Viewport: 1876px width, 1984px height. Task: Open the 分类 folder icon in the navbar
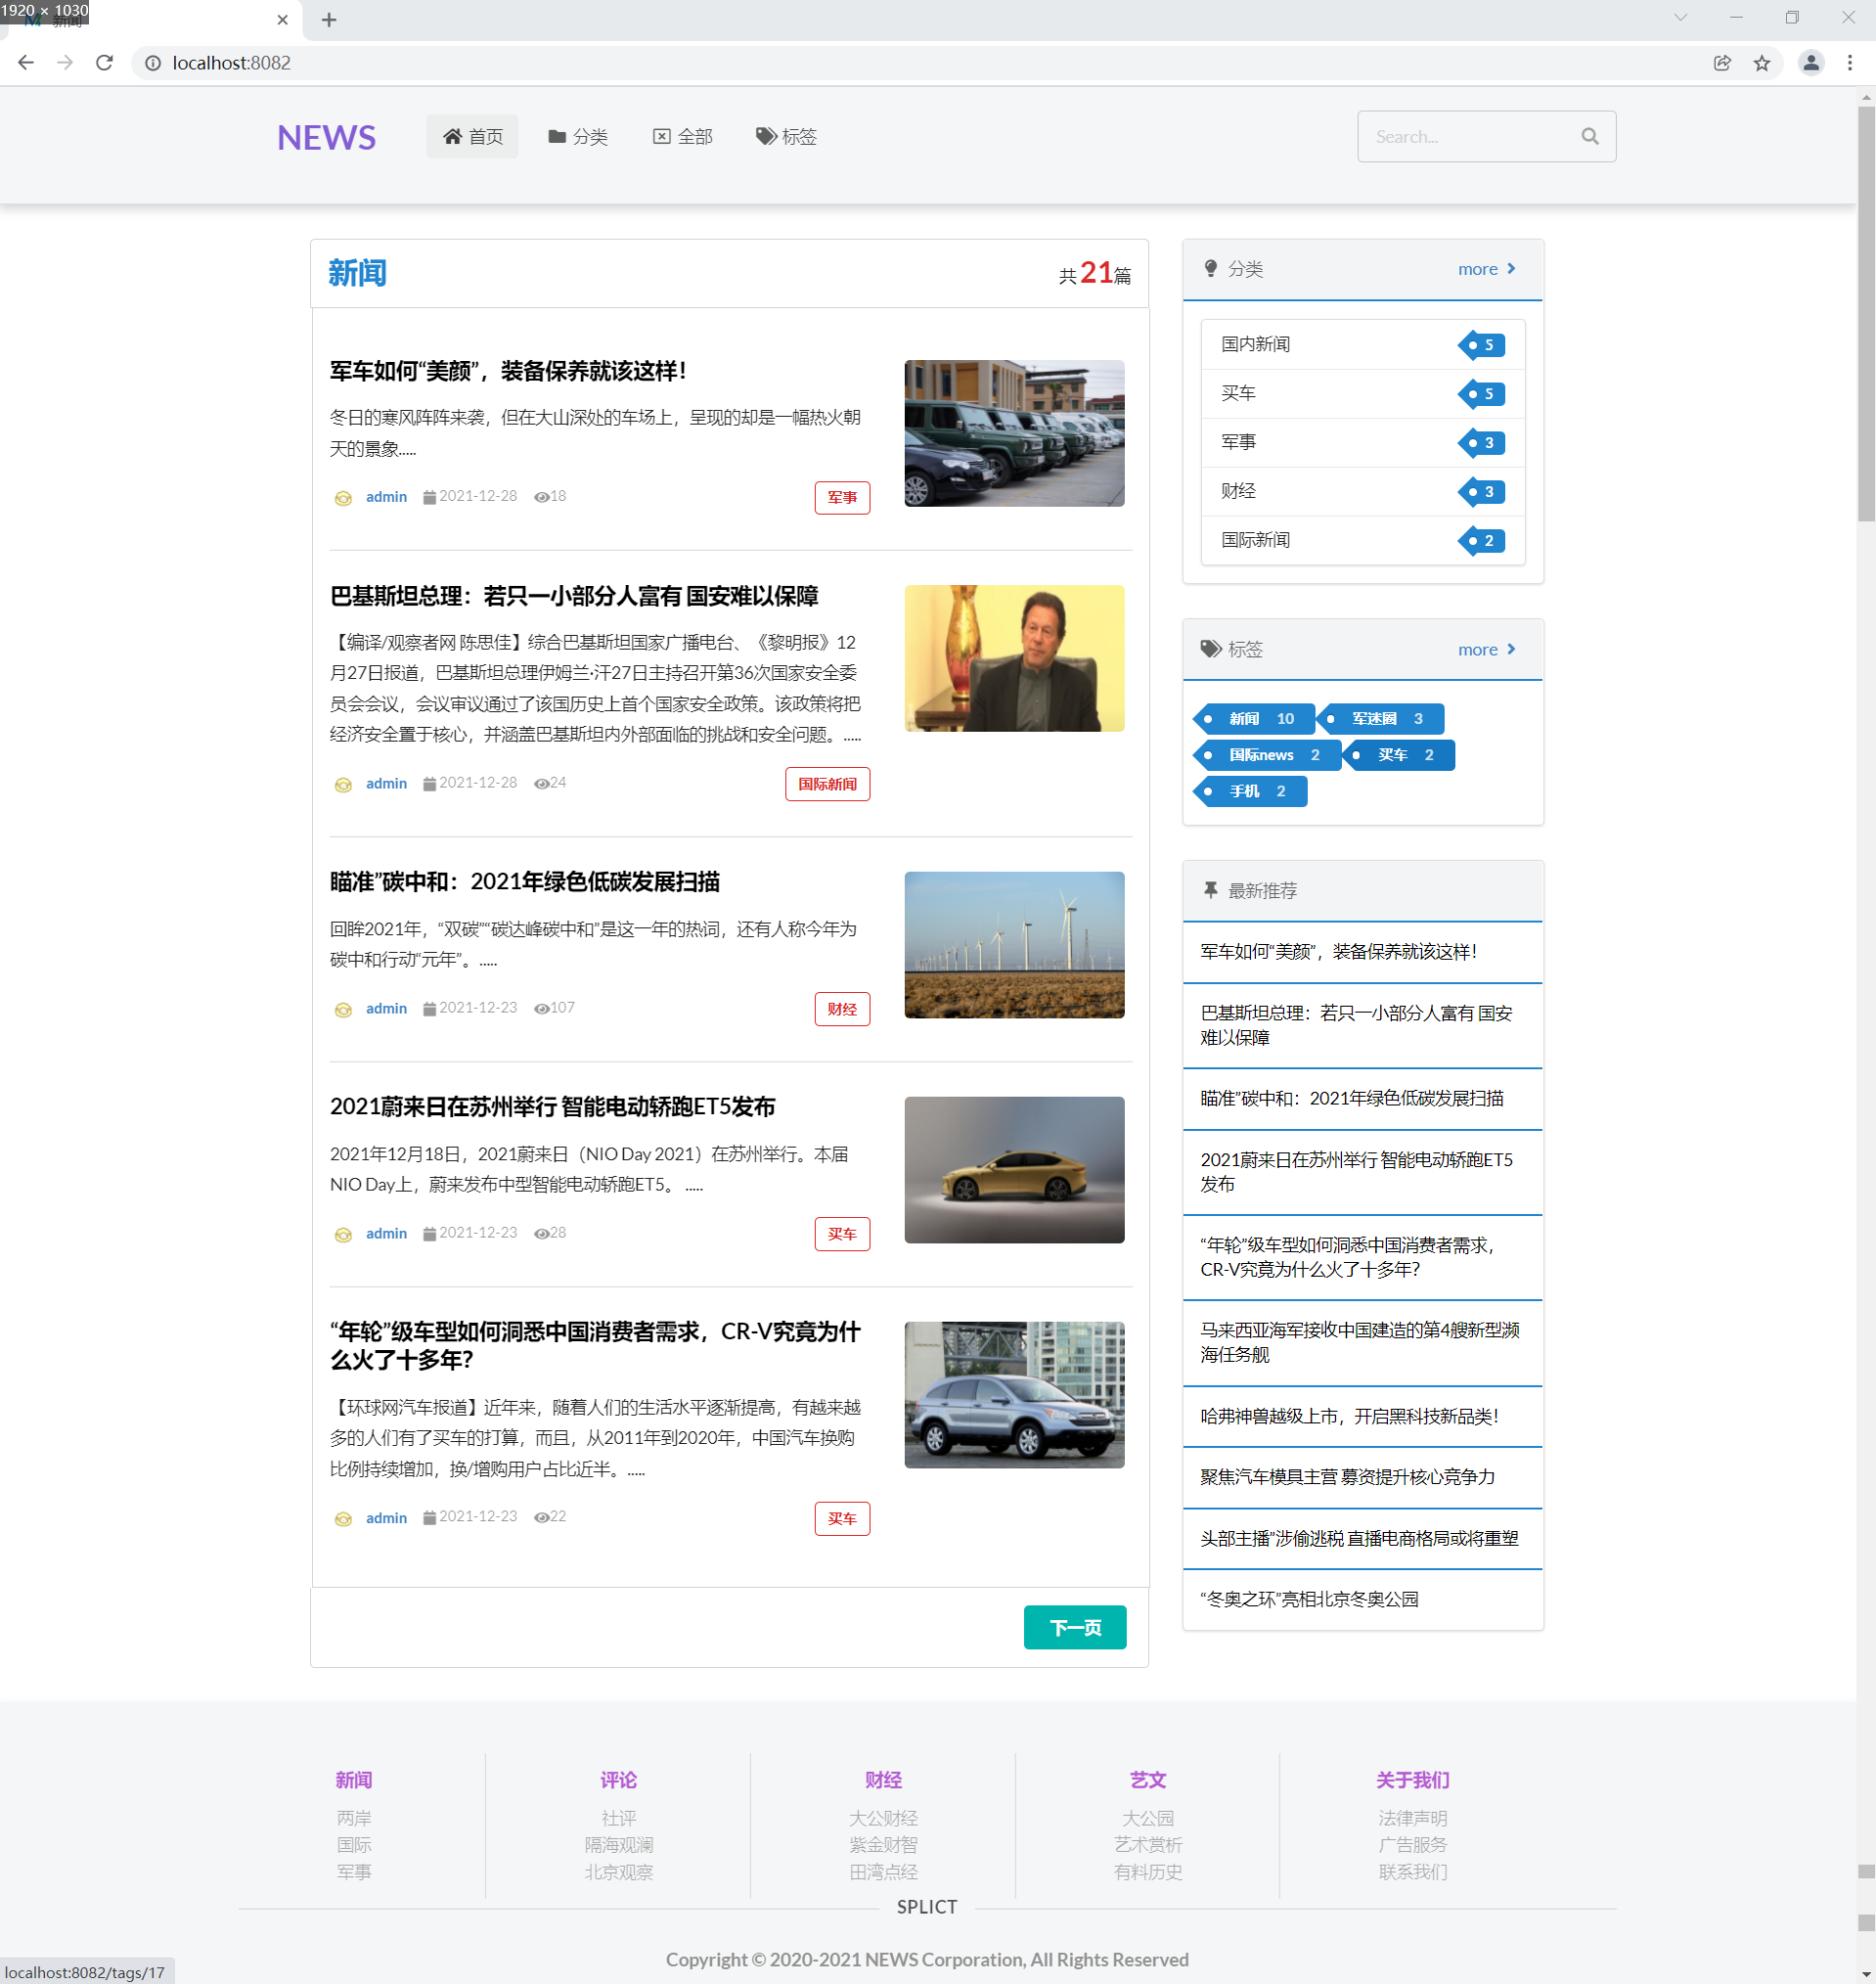click(x=557, y=136)
